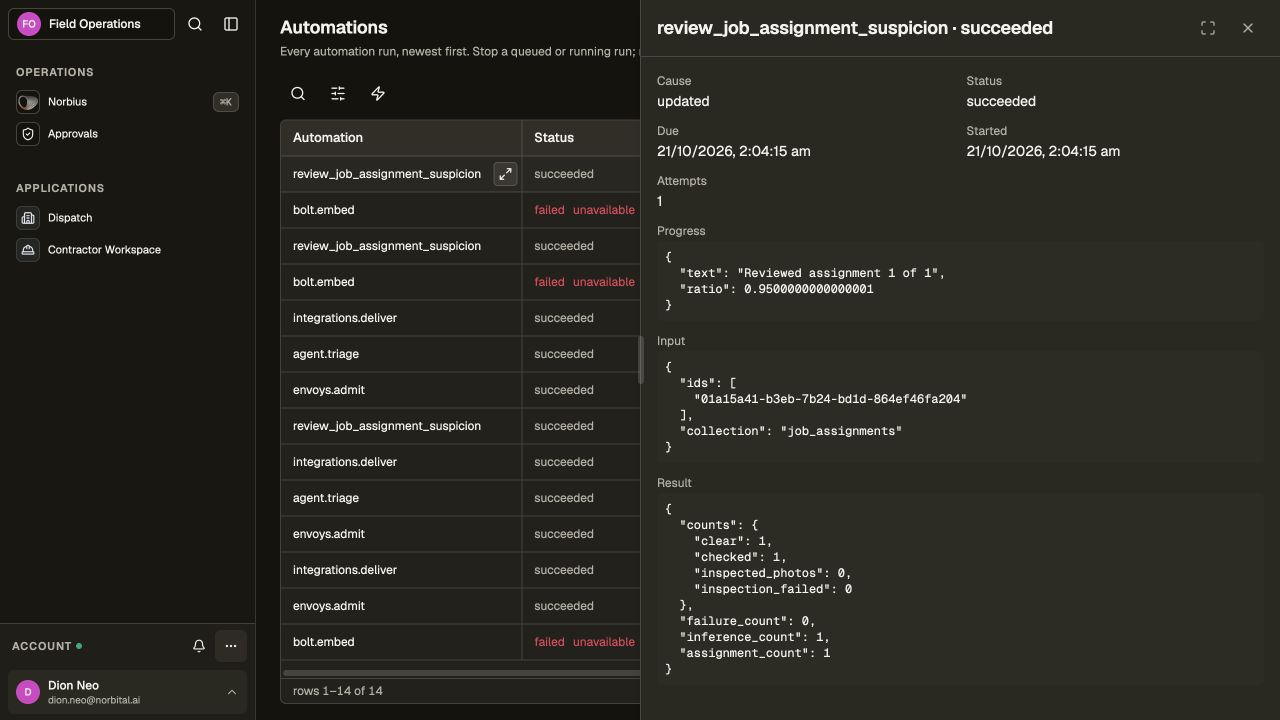Expand detail panel to fullscreen
The image size is (1280, 720).
click(x=1208, y=28)
